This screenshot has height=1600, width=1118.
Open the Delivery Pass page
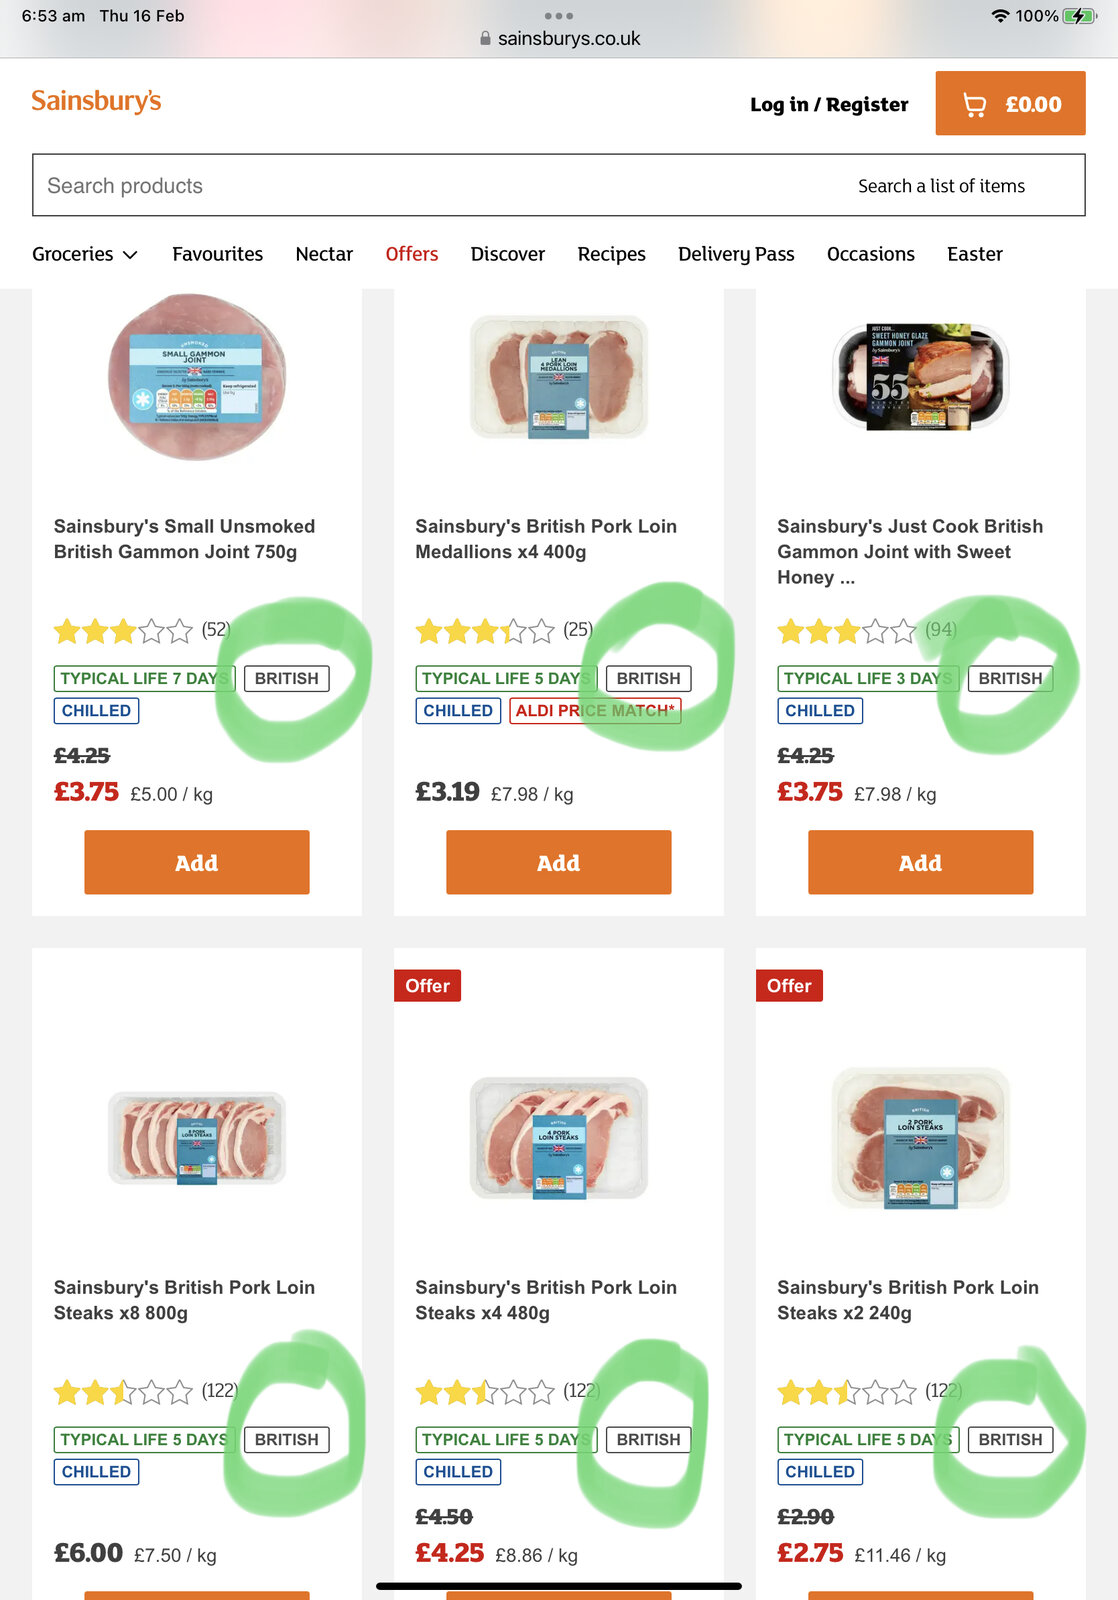(x=736, y=254)
